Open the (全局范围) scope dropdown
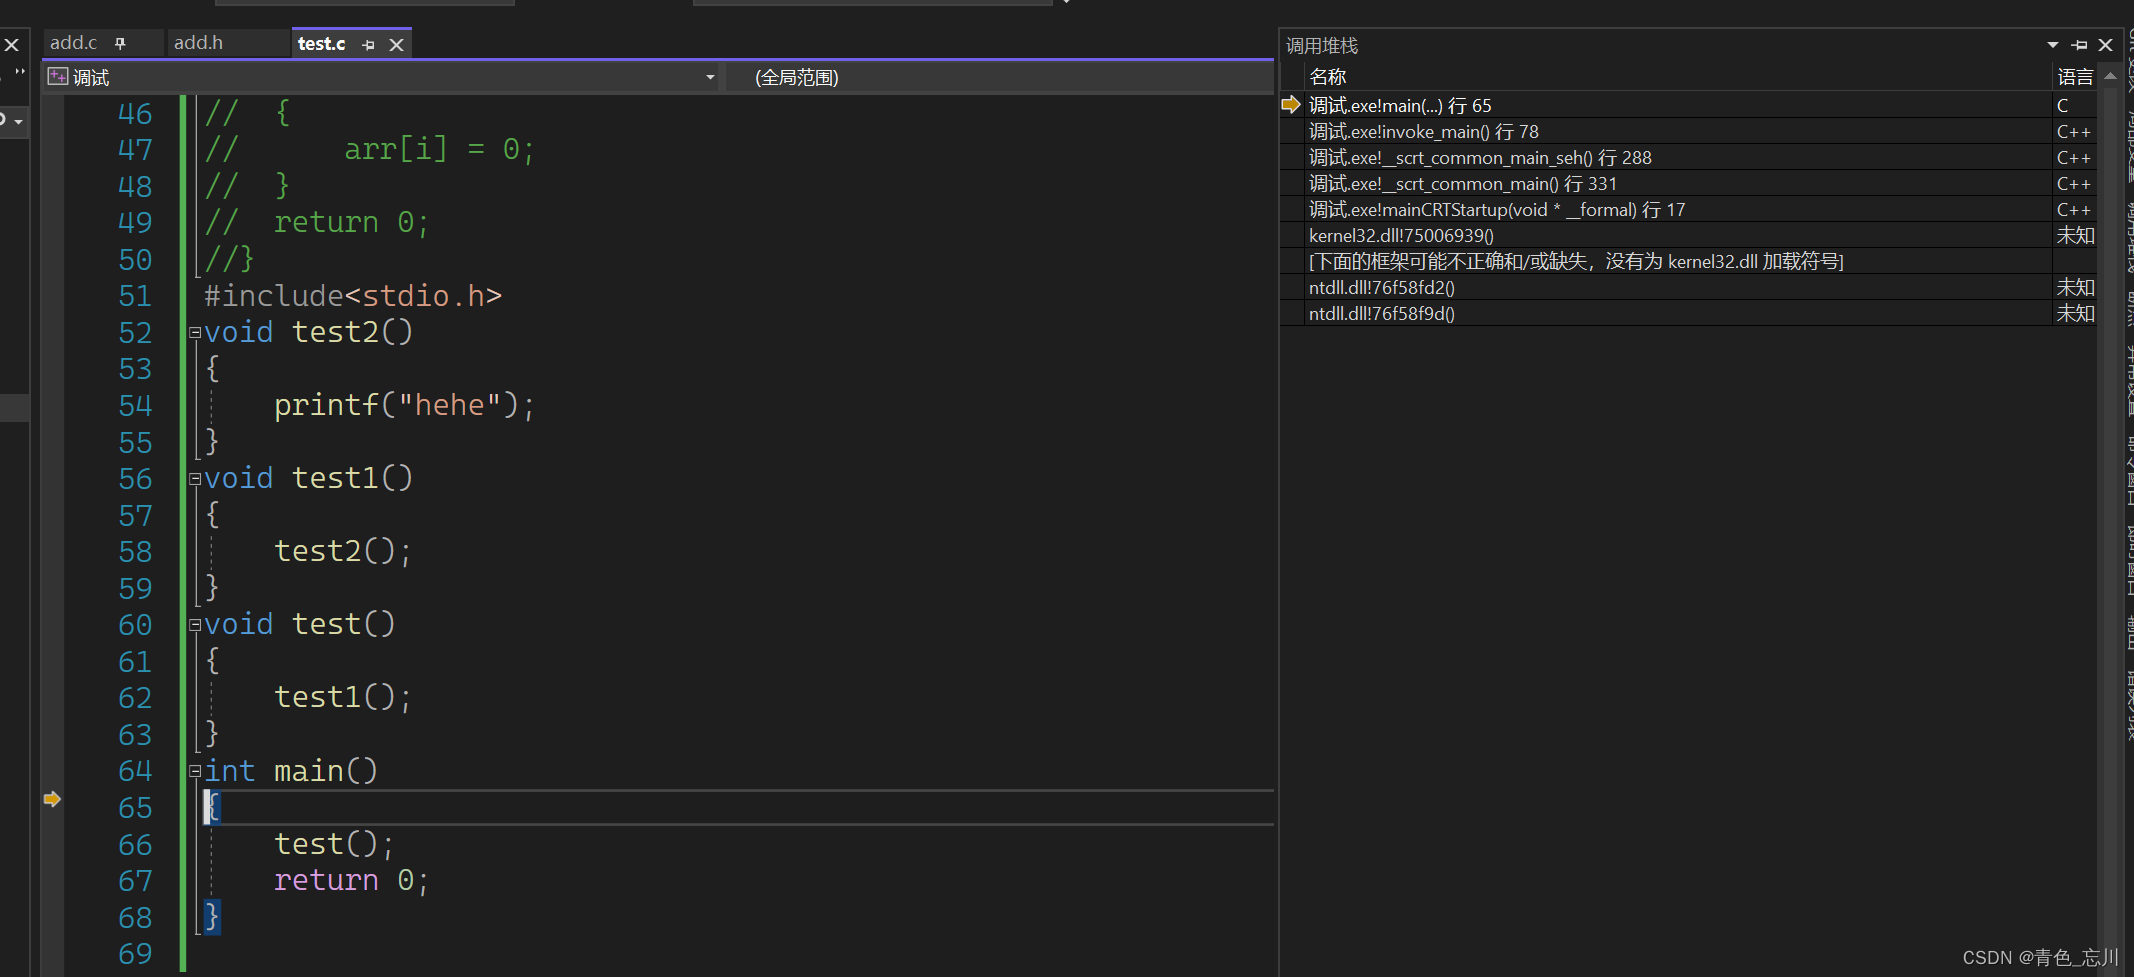 coord(1000,77)
